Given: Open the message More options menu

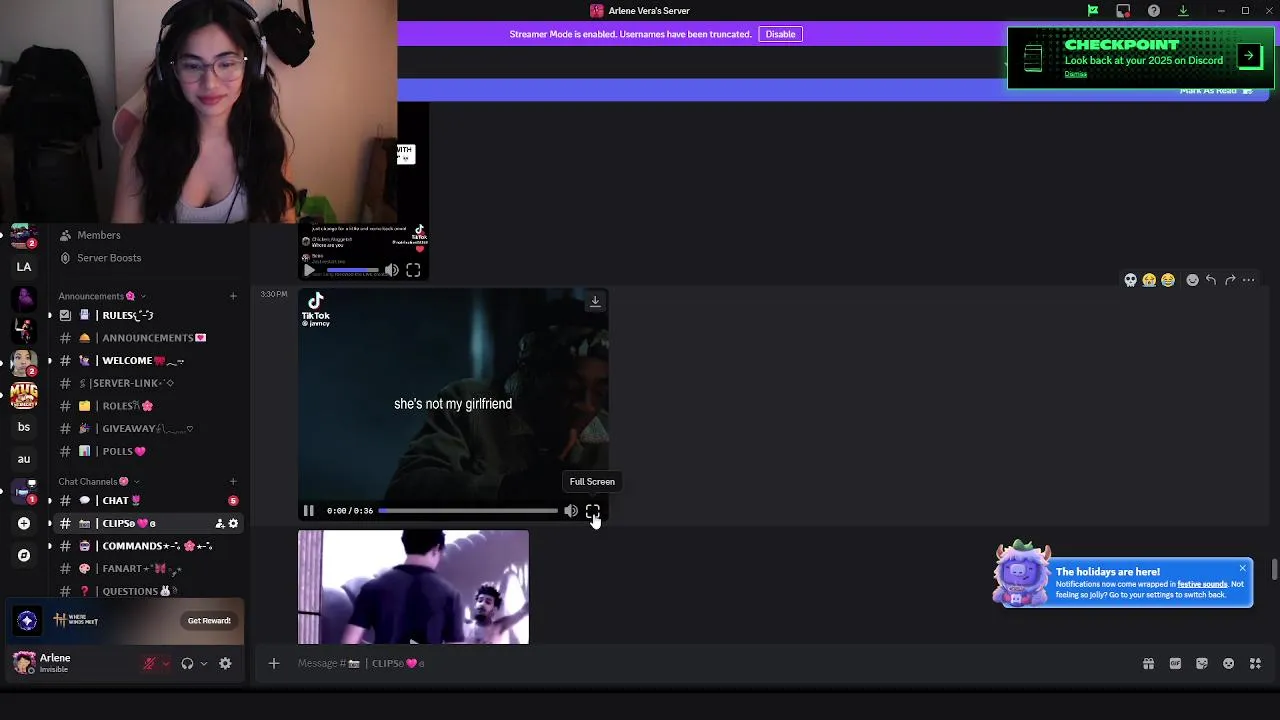Looking at the screenshot, I should coord(1248,280).
